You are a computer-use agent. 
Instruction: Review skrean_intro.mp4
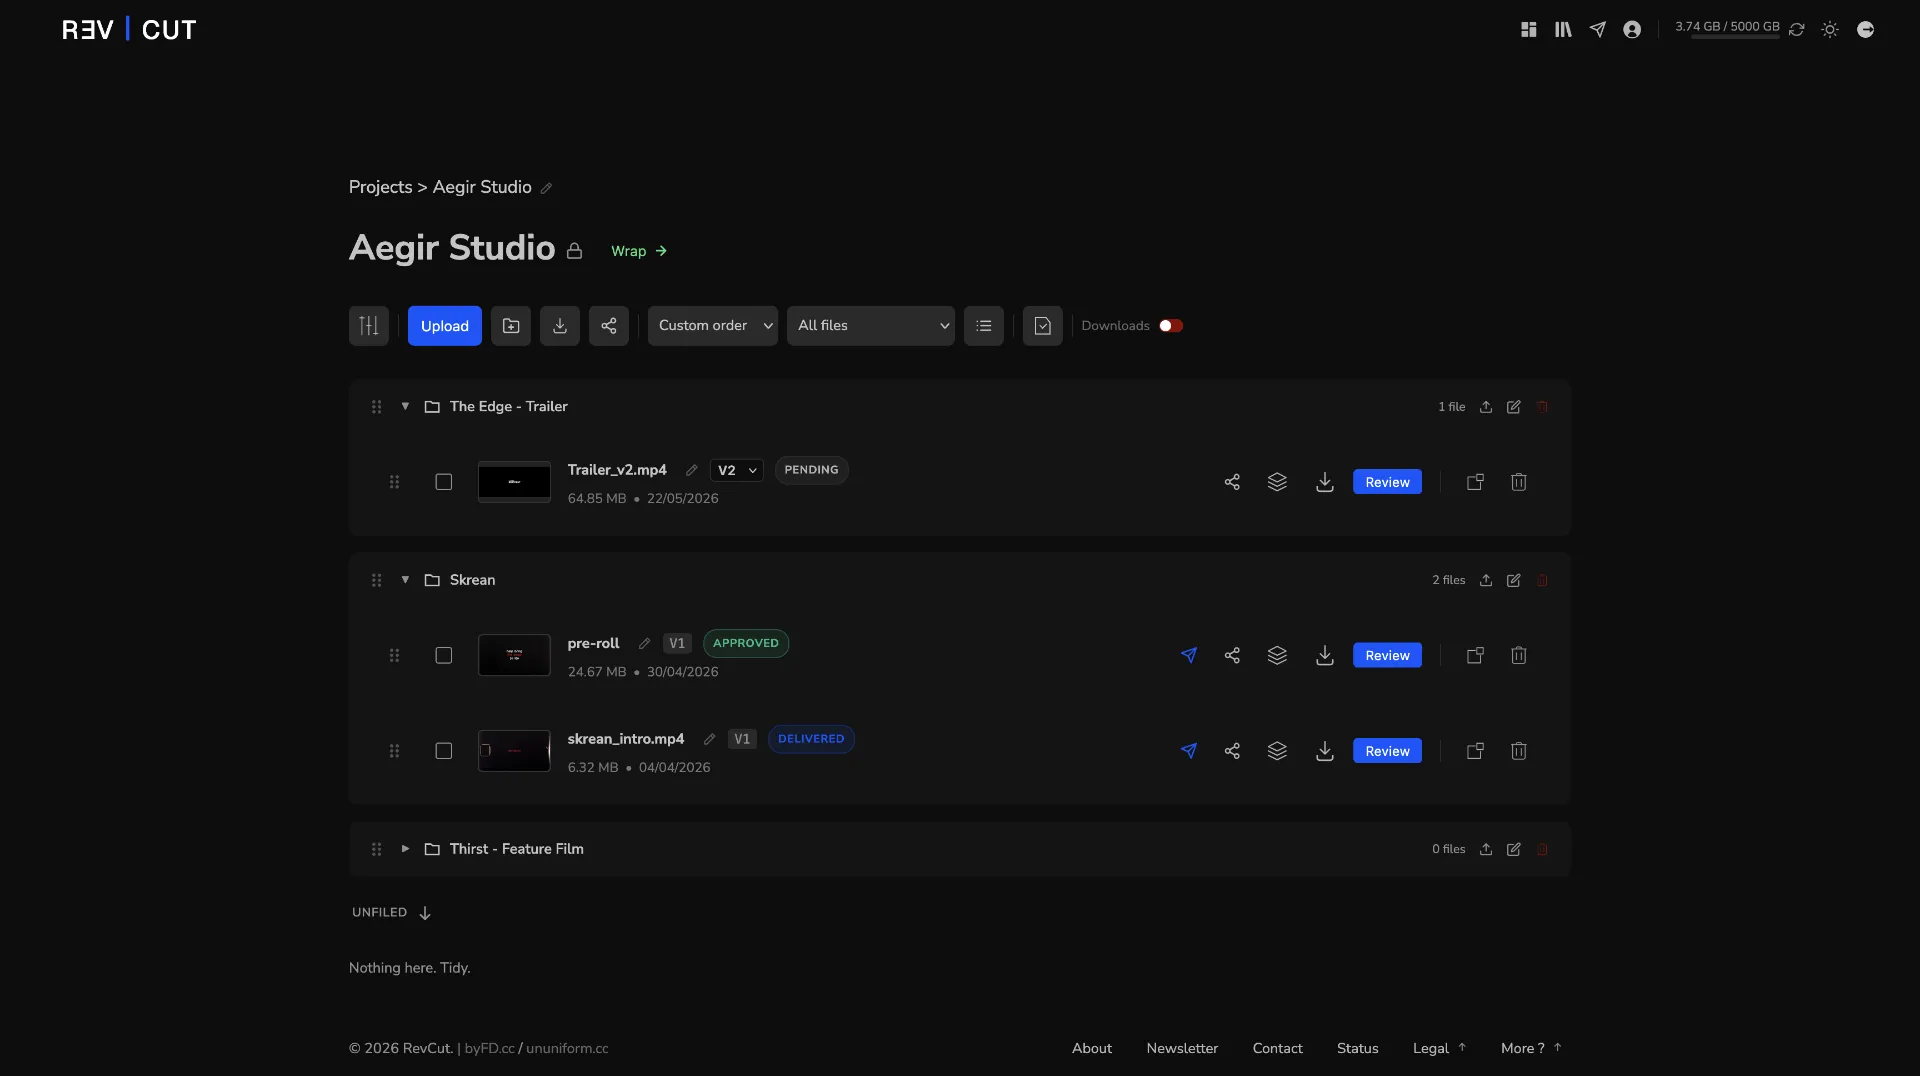[x=1387, y=751]
